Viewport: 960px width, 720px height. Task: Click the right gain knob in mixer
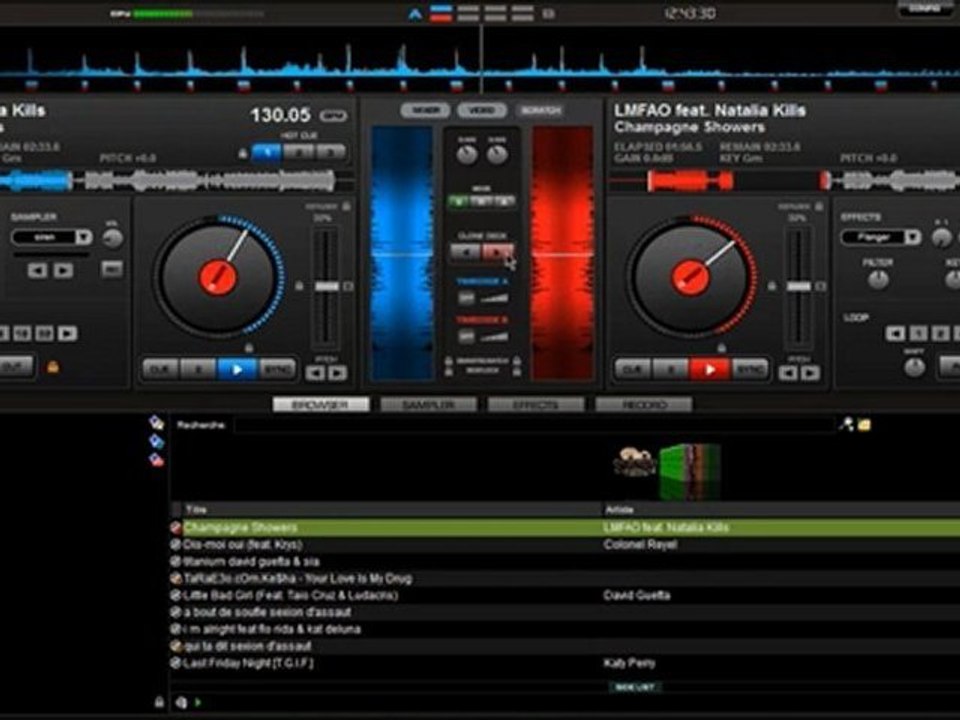(x=497, y=154)
